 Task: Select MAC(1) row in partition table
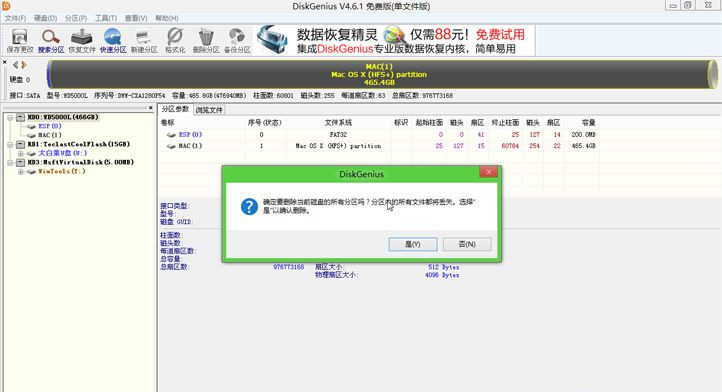click(378, 146)
